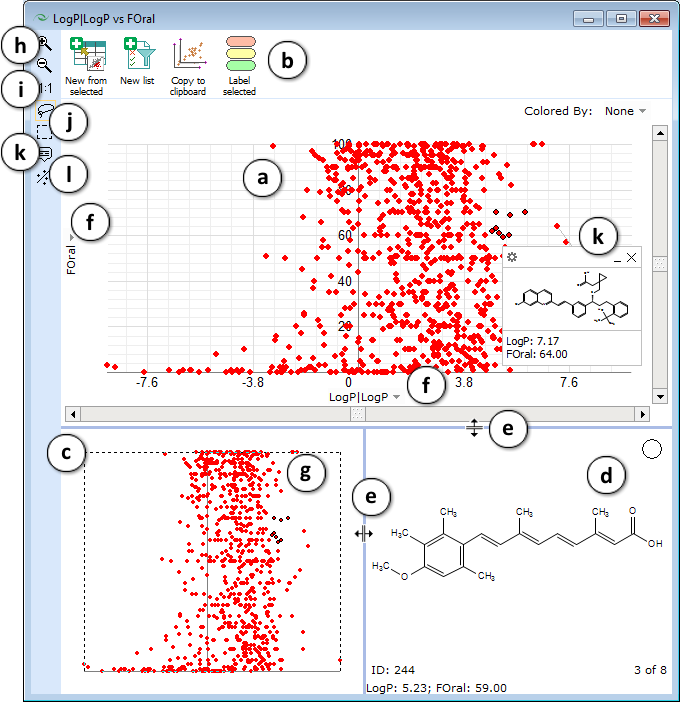Enable the lasso selection mode

click(x=44, y=113)
